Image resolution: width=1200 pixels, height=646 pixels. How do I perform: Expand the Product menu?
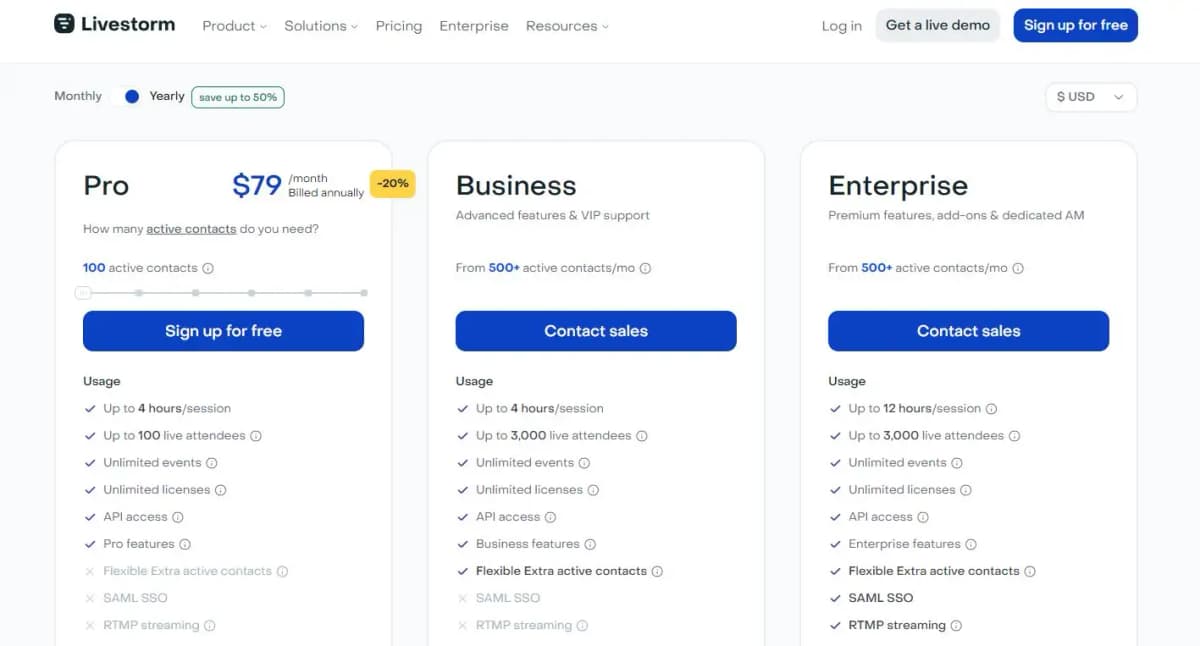click(234, 26)
